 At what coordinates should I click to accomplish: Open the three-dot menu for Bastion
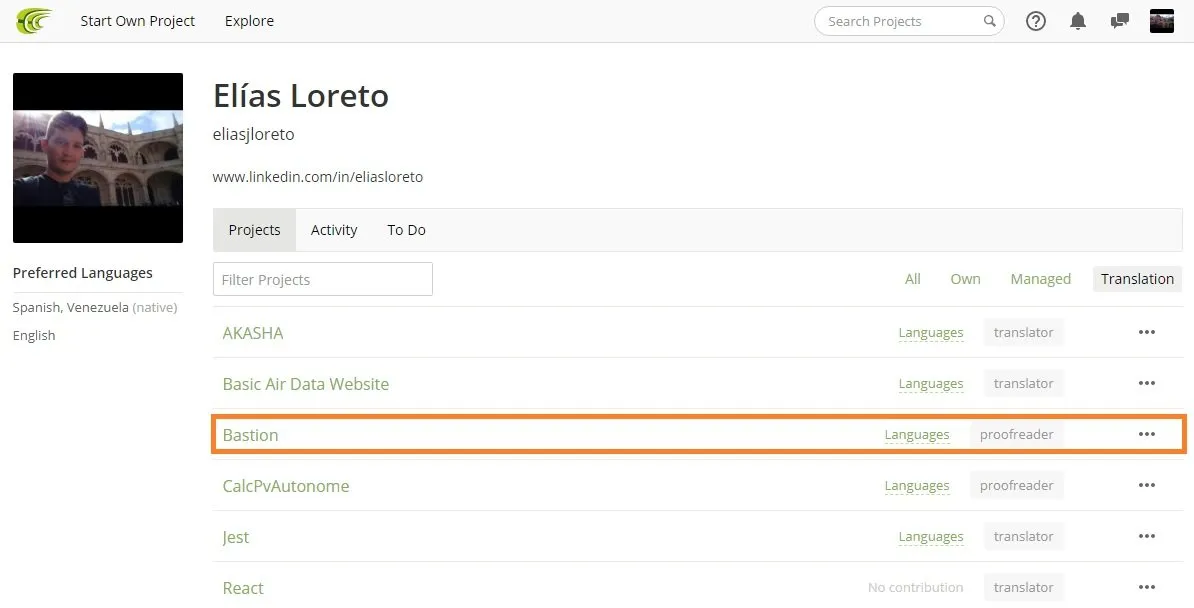coord(1147,434)
